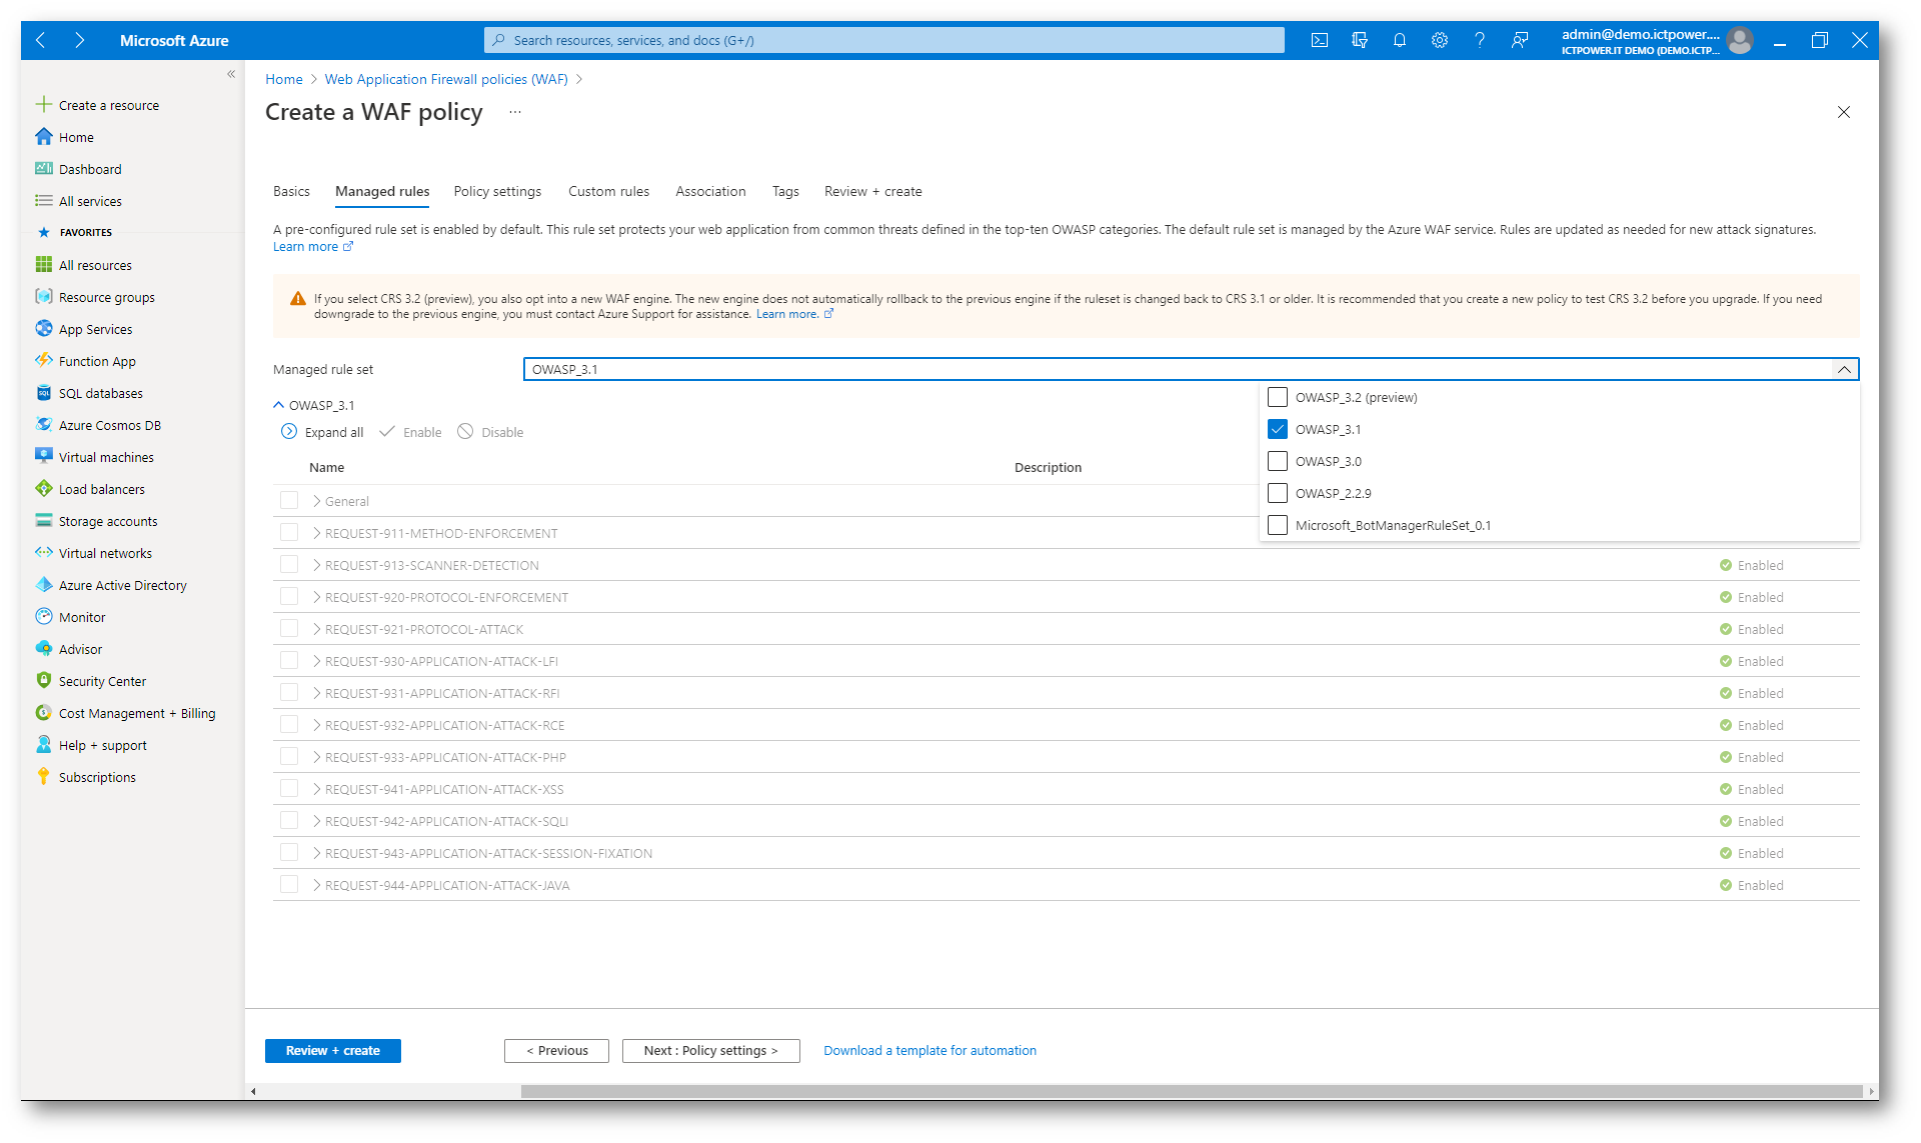Switch to the Custom rules tab
This screenshot has height=1143, width=1921.
(608, 191)
